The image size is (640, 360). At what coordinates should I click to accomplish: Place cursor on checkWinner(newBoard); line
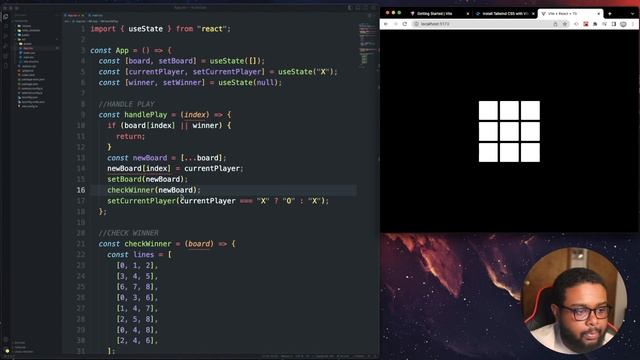pos(154,190)
